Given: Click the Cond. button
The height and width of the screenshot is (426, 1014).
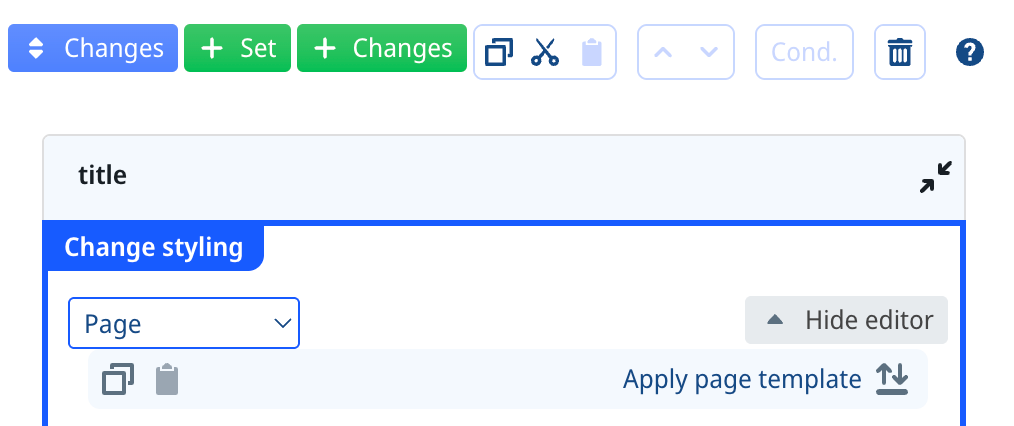Looking at the screenshot, I should click(804, 52).
